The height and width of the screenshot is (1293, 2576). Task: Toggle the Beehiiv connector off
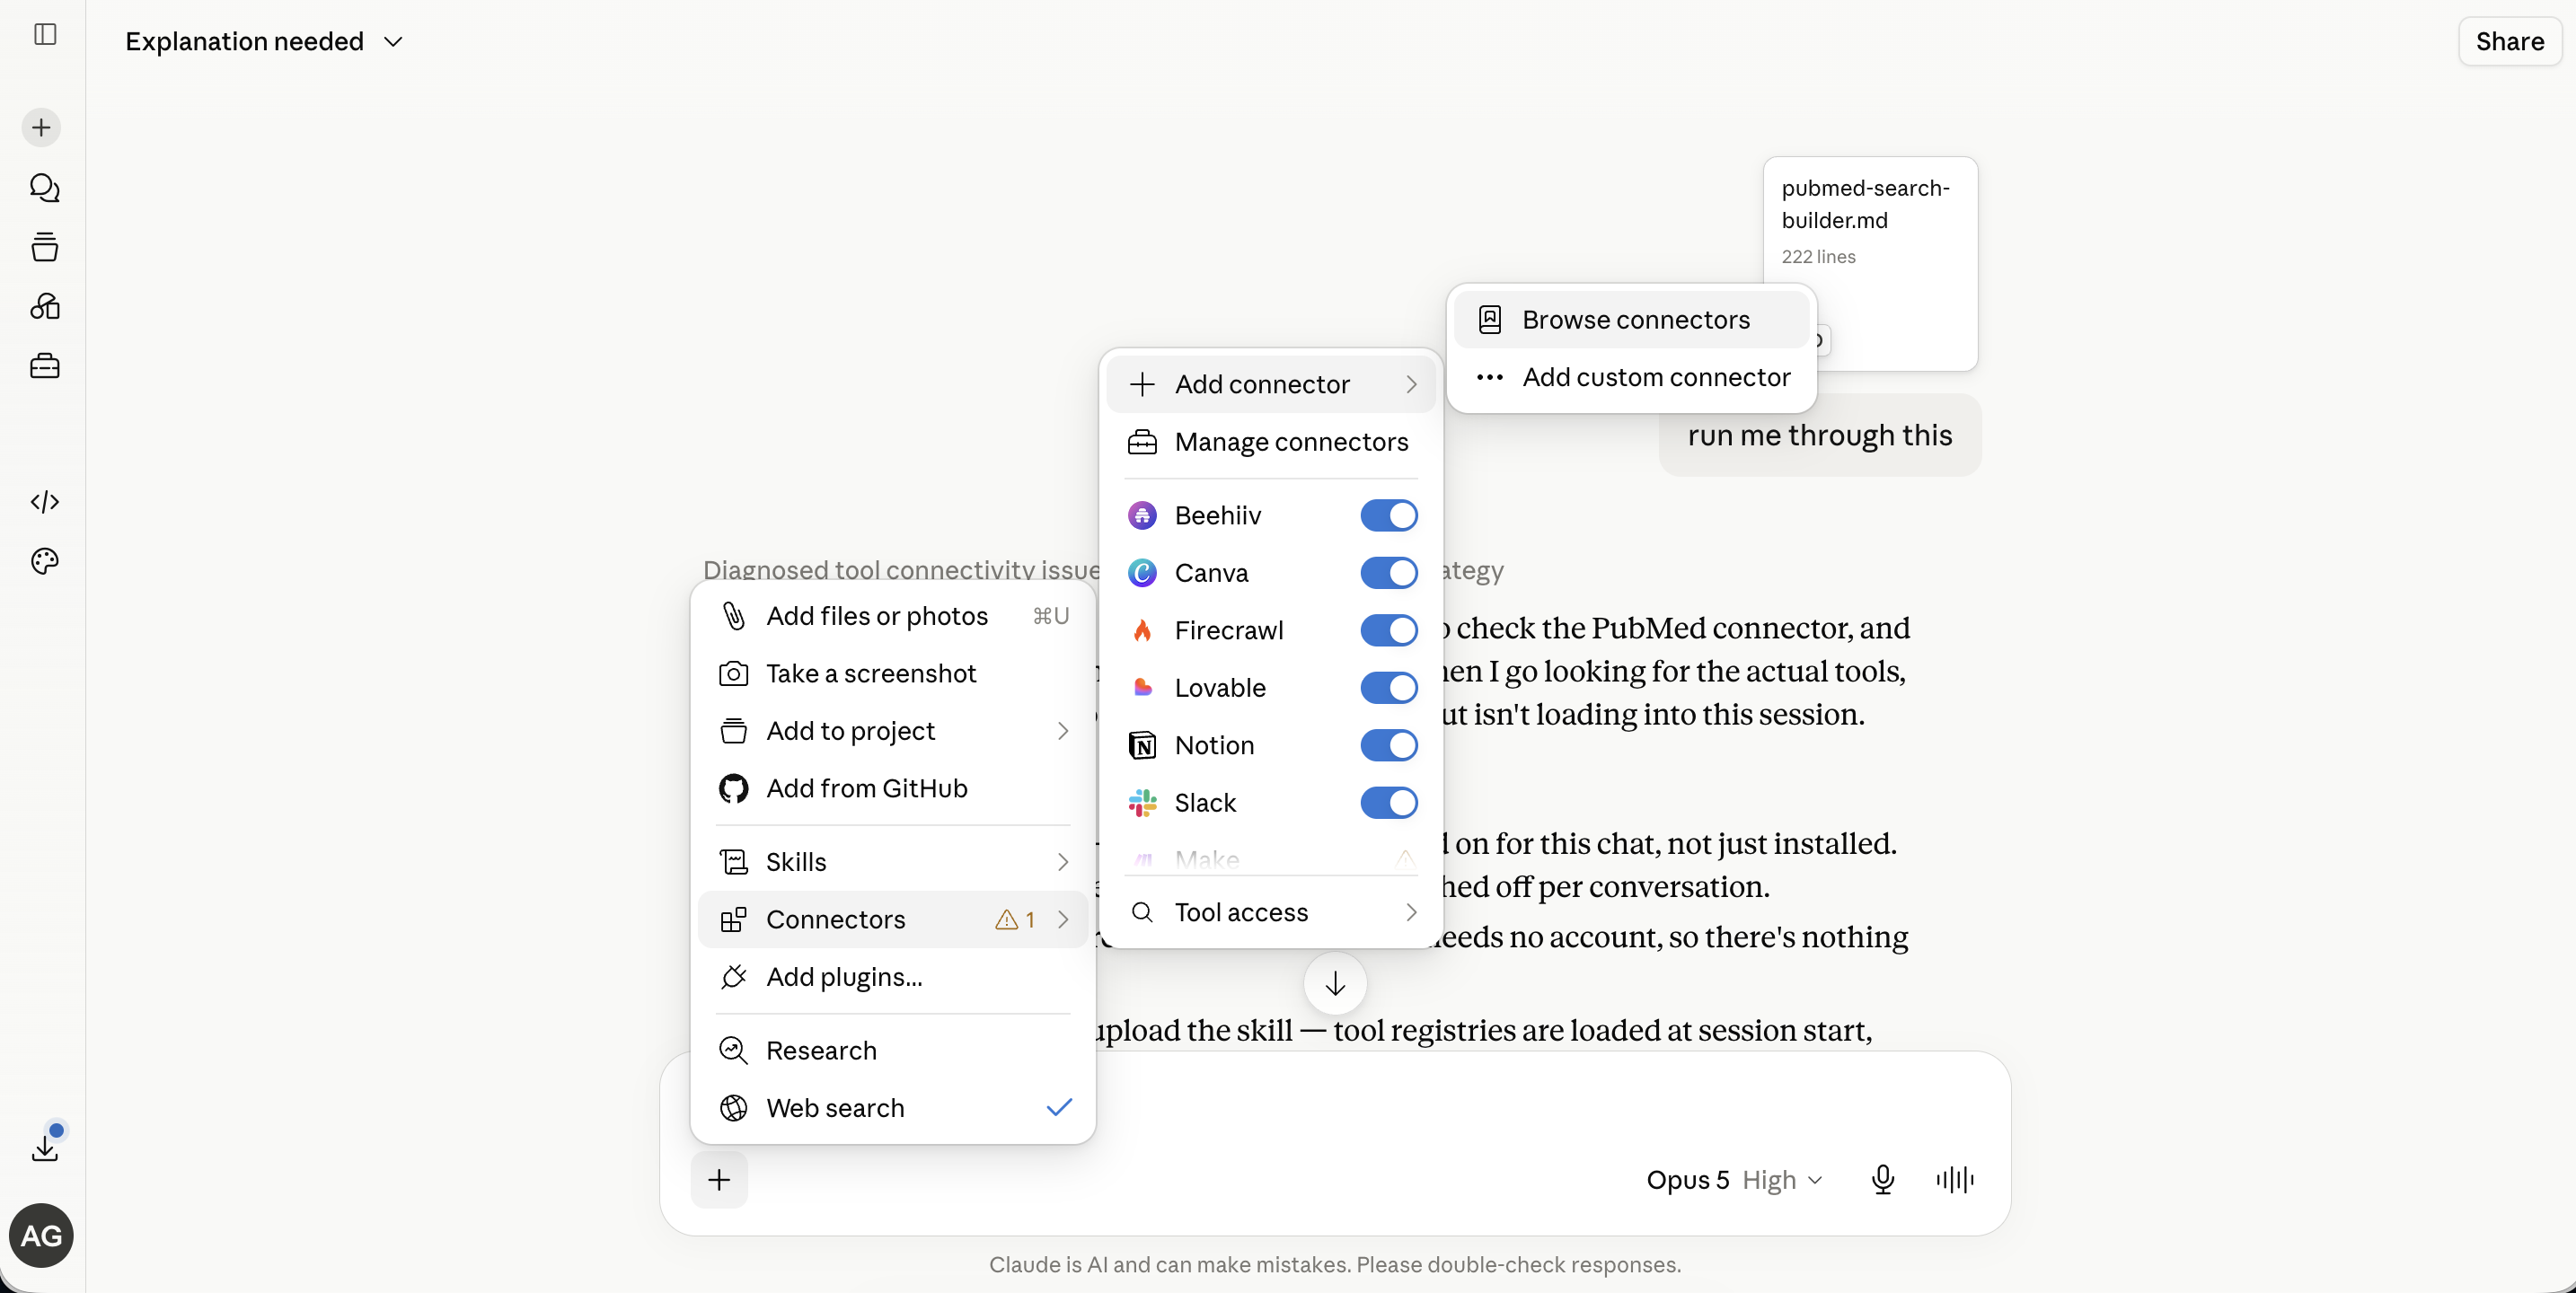(x=1389, y=516)
